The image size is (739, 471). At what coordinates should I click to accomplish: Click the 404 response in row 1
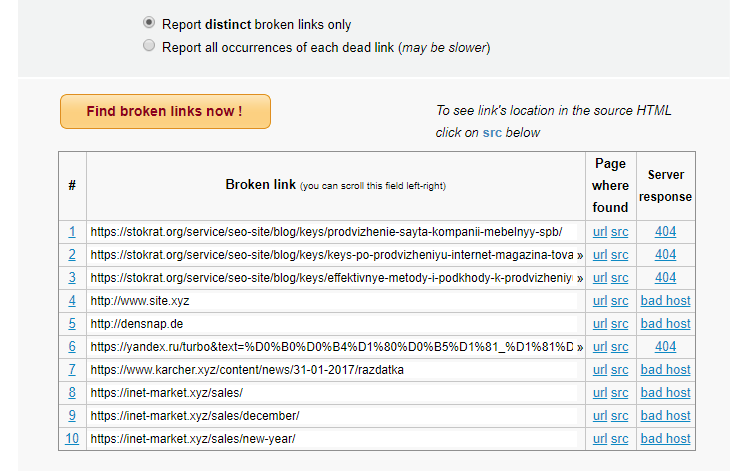point(665,231)
